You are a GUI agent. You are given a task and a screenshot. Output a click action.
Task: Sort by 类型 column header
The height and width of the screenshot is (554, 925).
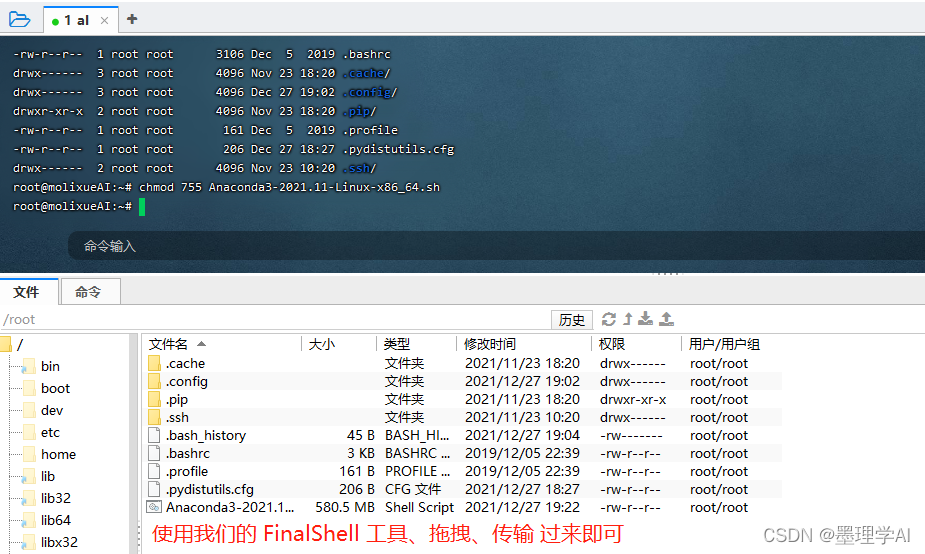[416, 344]
